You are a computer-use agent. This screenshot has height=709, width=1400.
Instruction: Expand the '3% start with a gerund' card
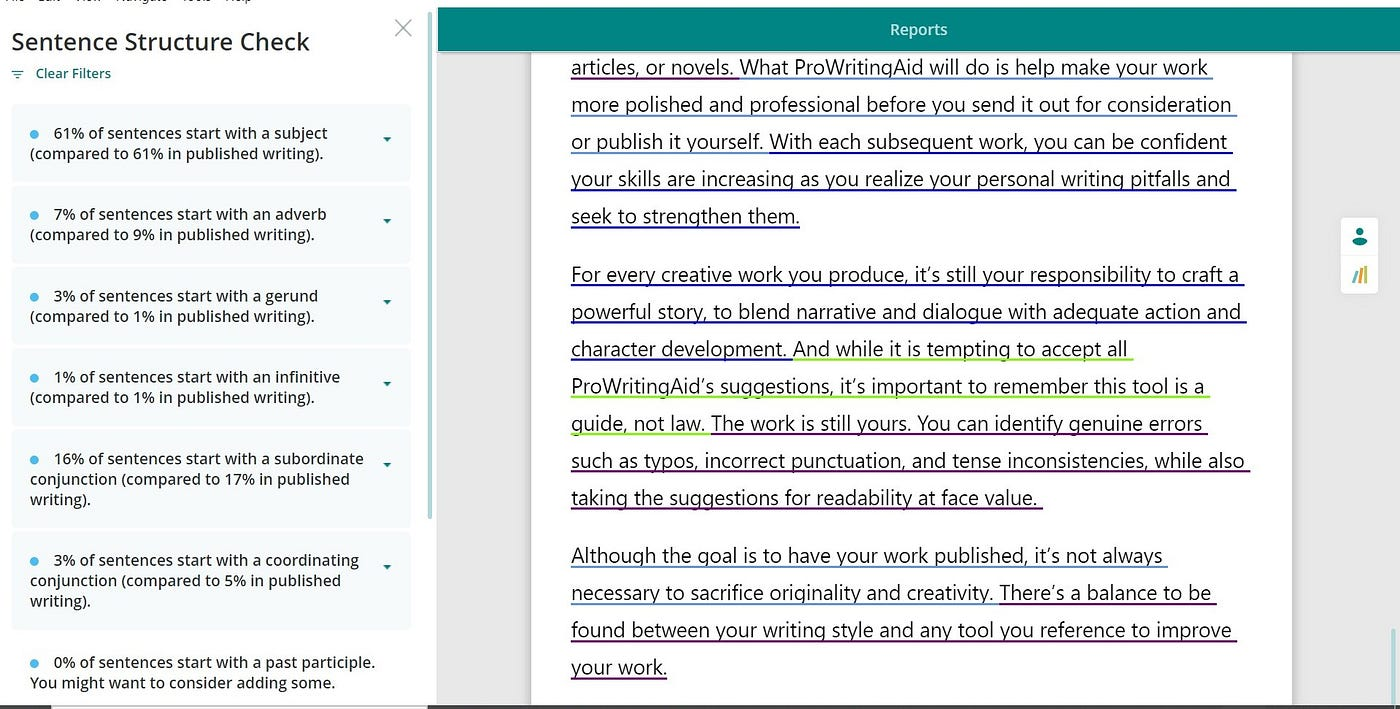387,302
